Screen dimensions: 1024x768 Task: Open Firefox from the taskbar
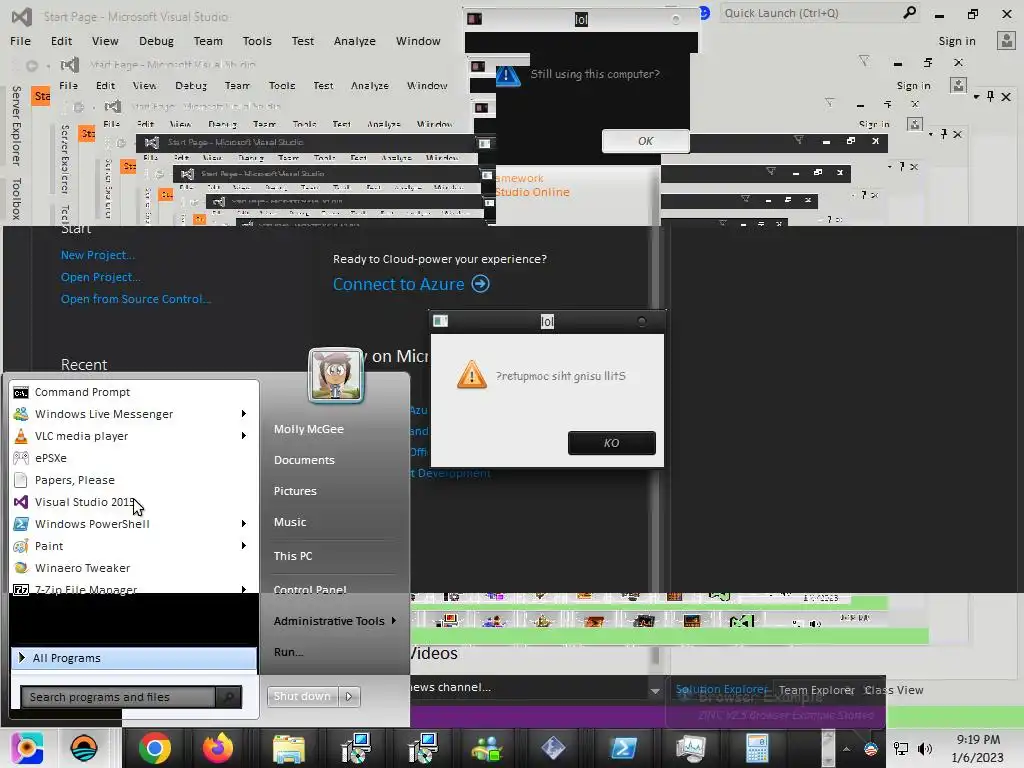[218, 748]
